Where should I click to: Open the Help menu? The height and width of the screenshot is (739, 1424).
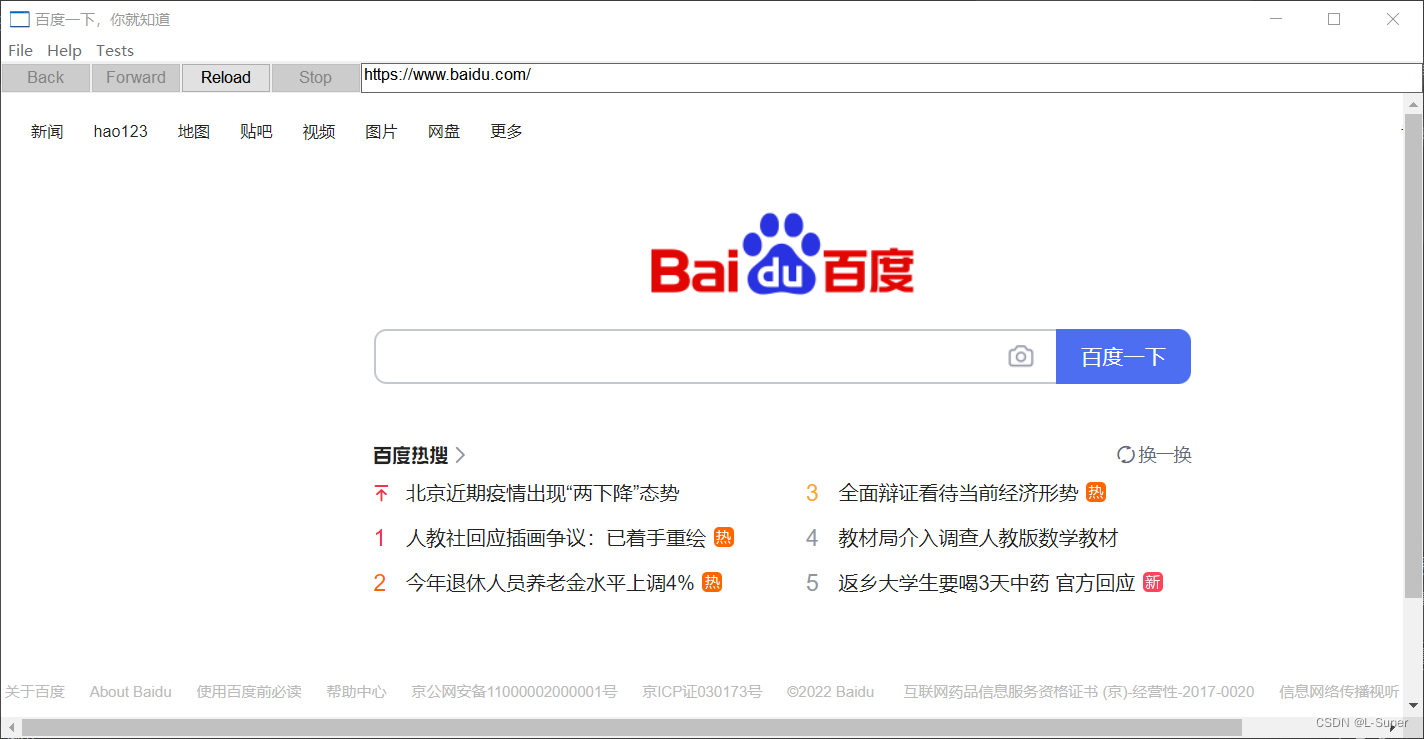64,50
